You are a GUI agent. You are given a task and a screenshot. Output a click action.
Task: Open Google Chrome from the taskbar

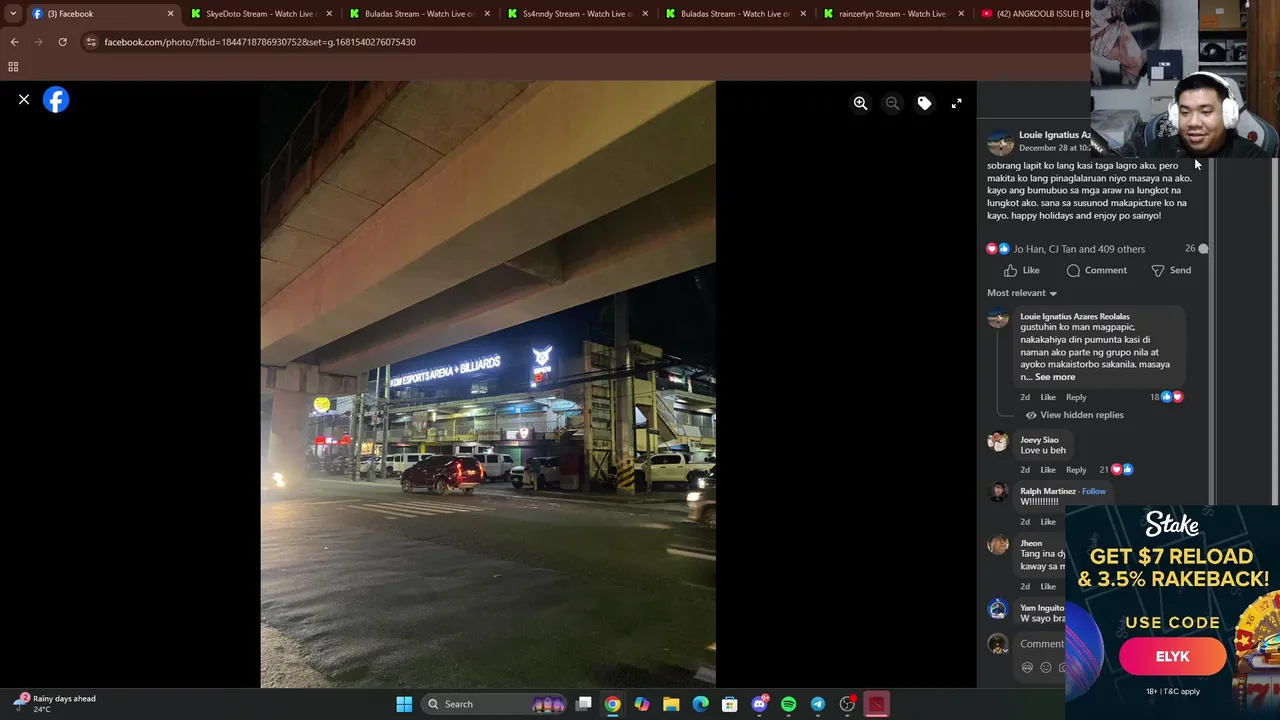pyautogui.click(x=613, y=704)
